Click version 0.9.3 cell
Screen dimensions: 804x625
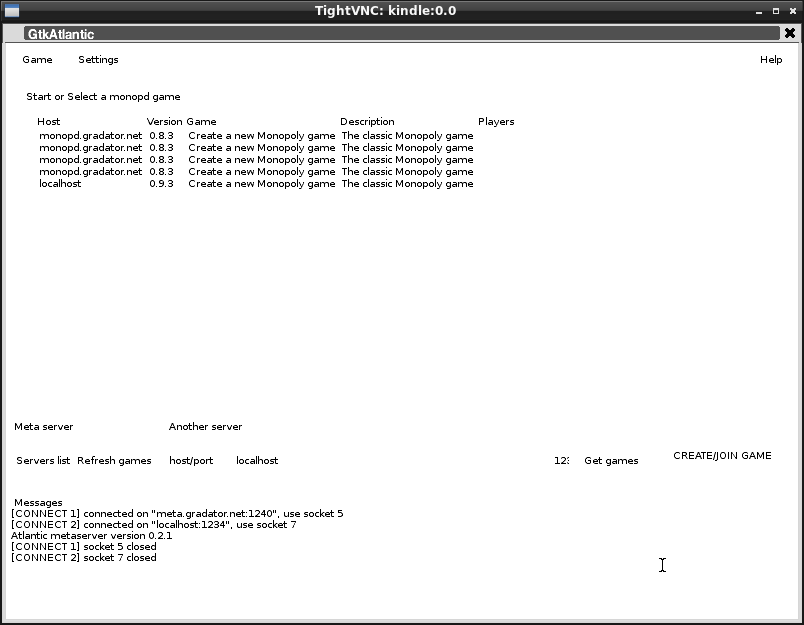162,184
